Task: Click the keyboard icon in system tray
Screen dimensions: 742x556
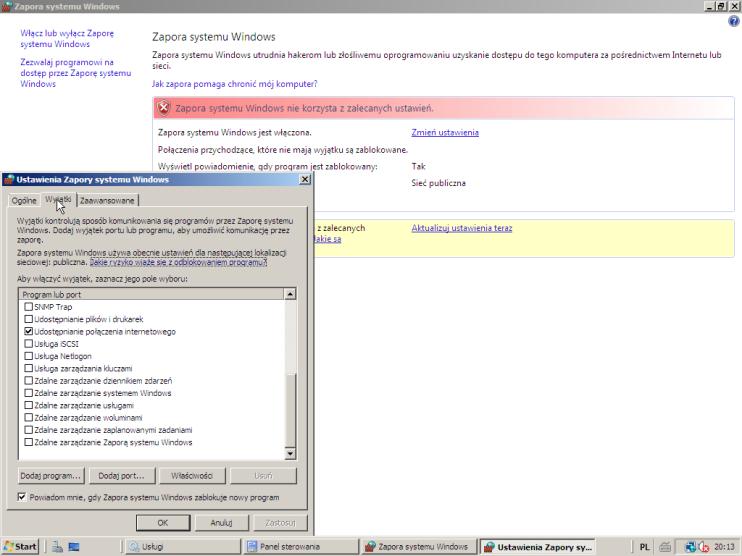Action: point(665,547)
